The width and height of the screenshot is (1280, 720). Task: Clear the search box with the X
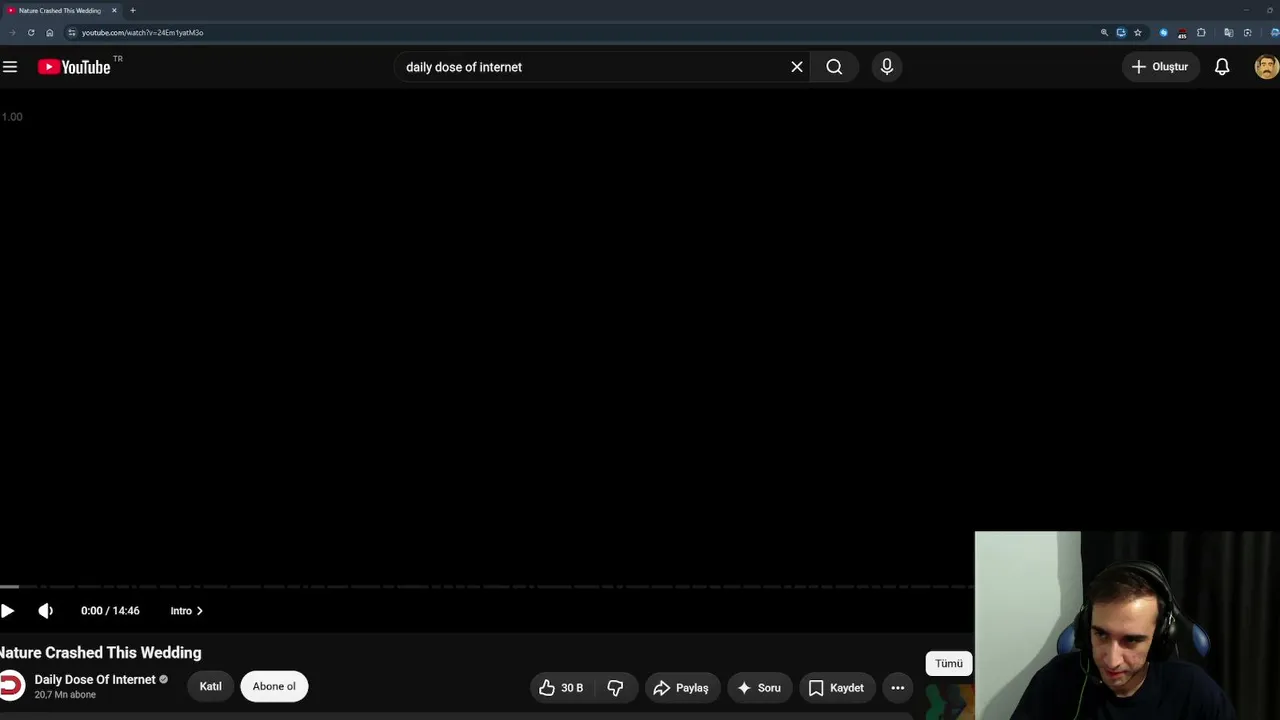pyautogui.click(x=797, y=67)
